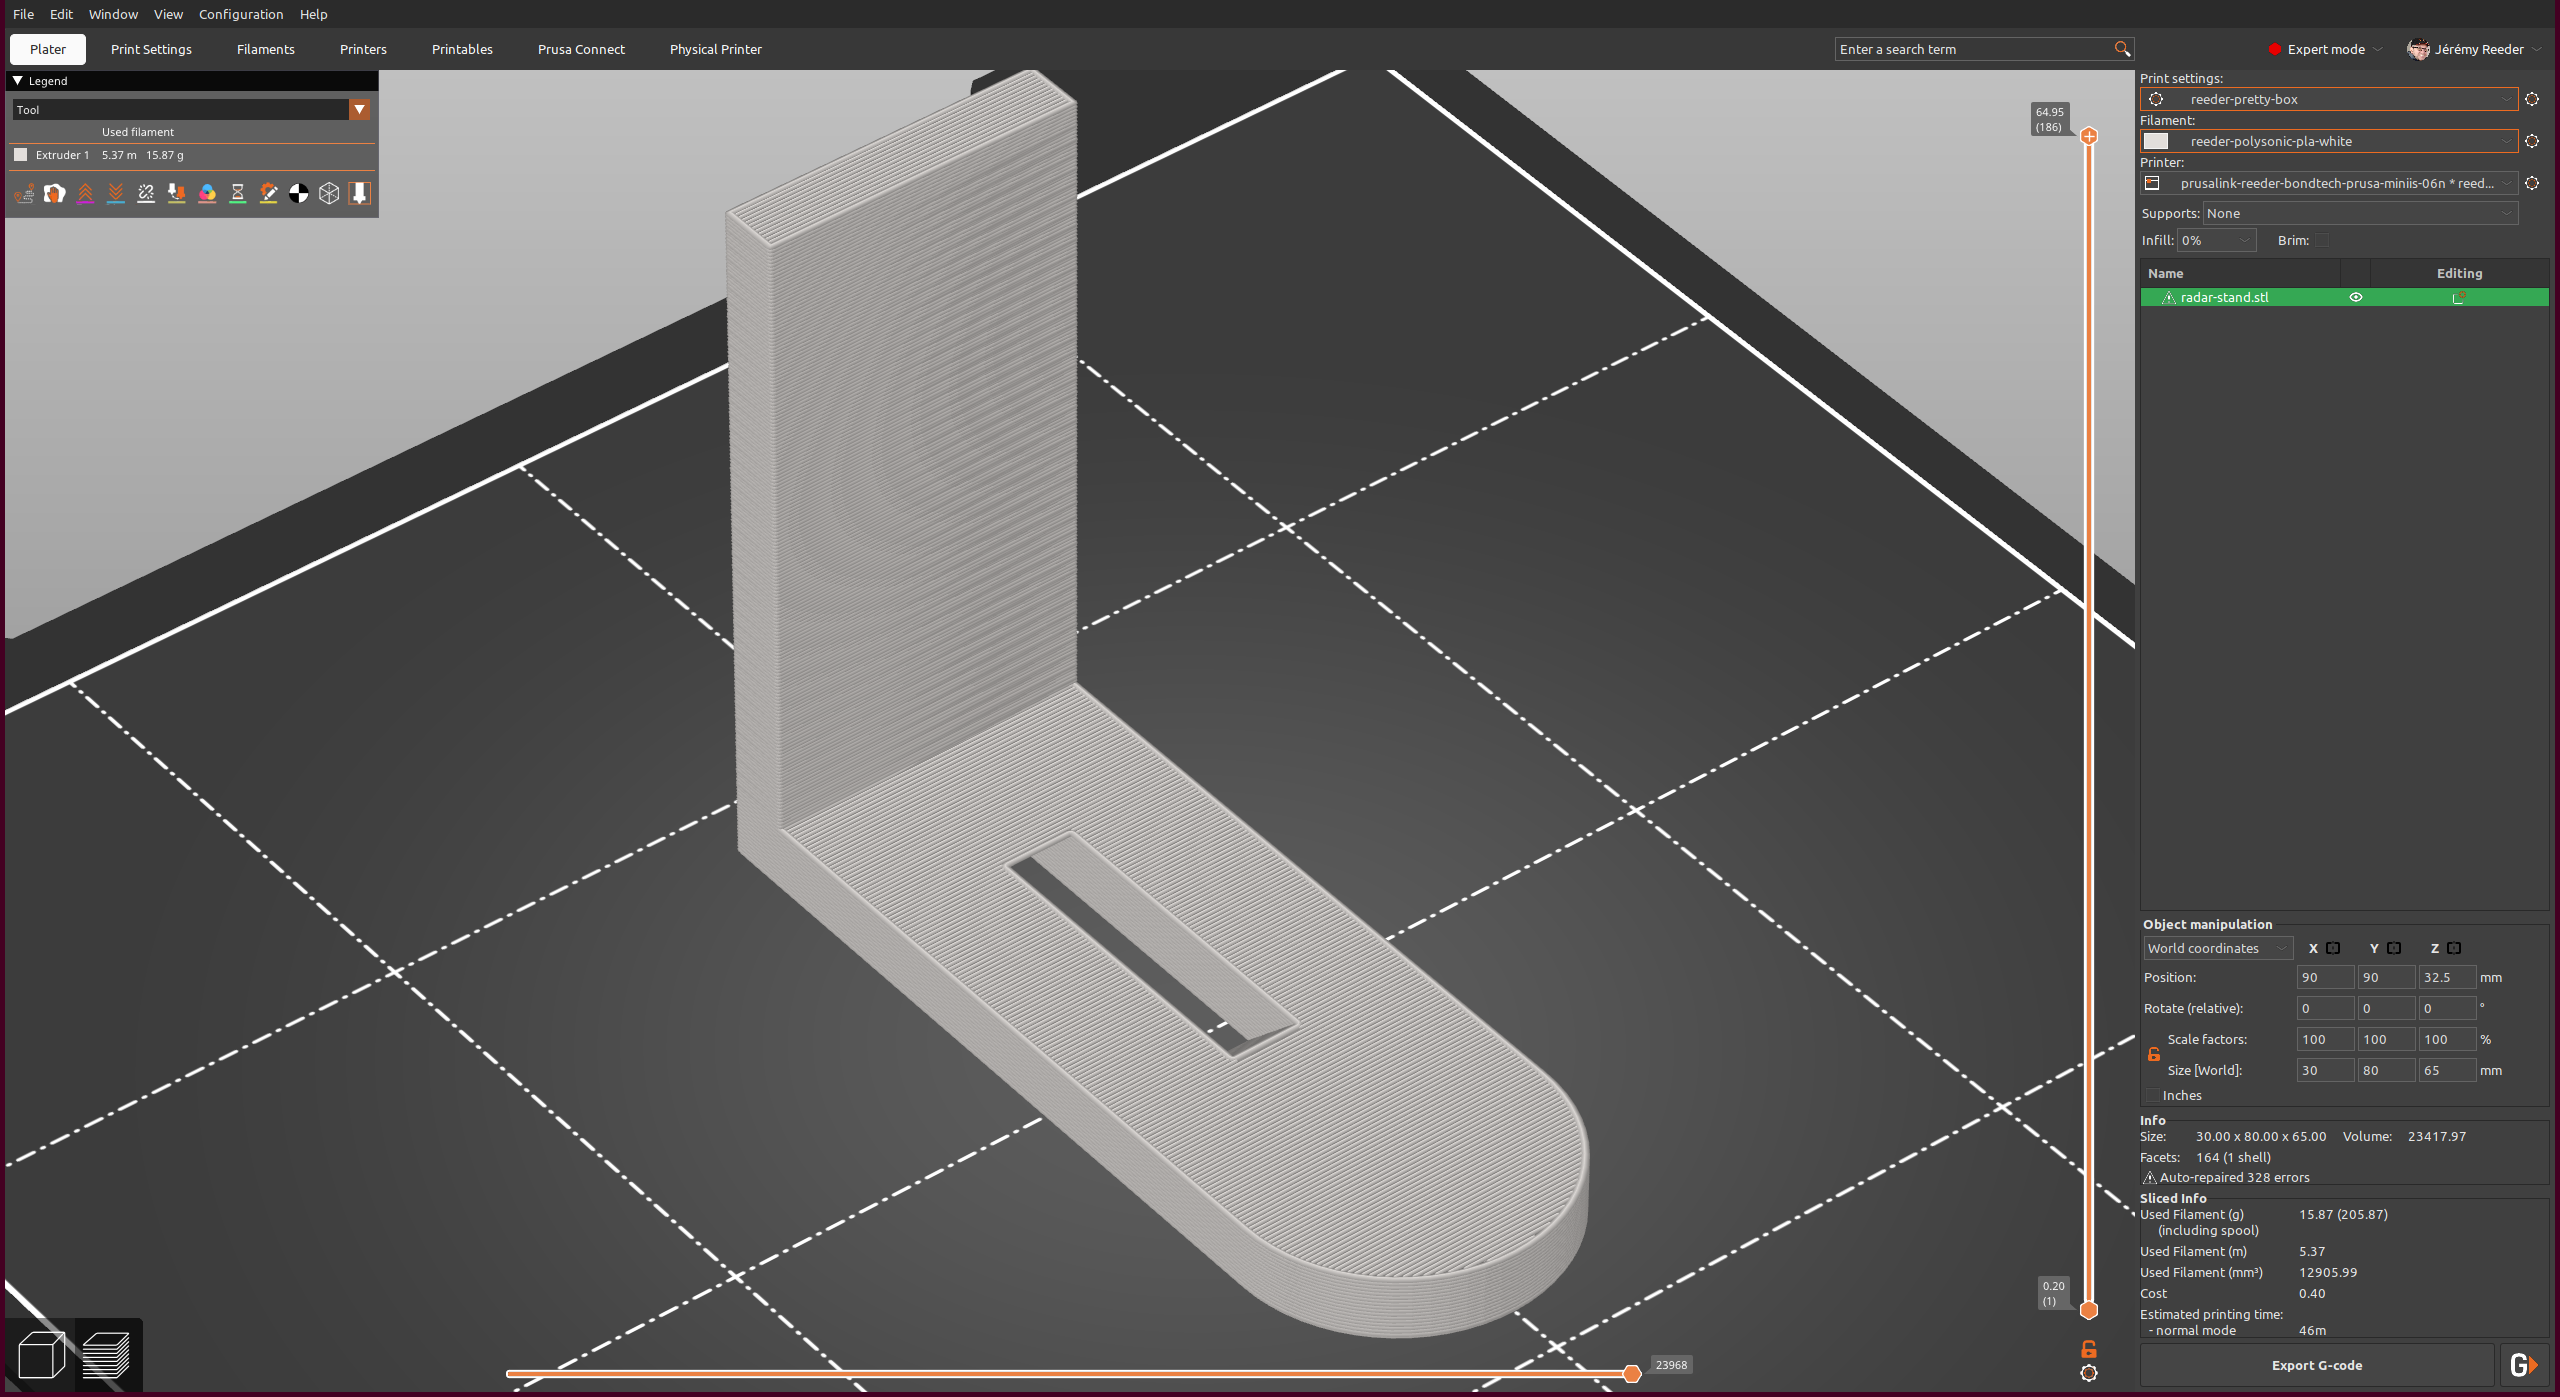This screenshot has width=2560, height=1397.
Task: Open the Configuration menu
Action: pyautogui.click(x=241, y=14)
